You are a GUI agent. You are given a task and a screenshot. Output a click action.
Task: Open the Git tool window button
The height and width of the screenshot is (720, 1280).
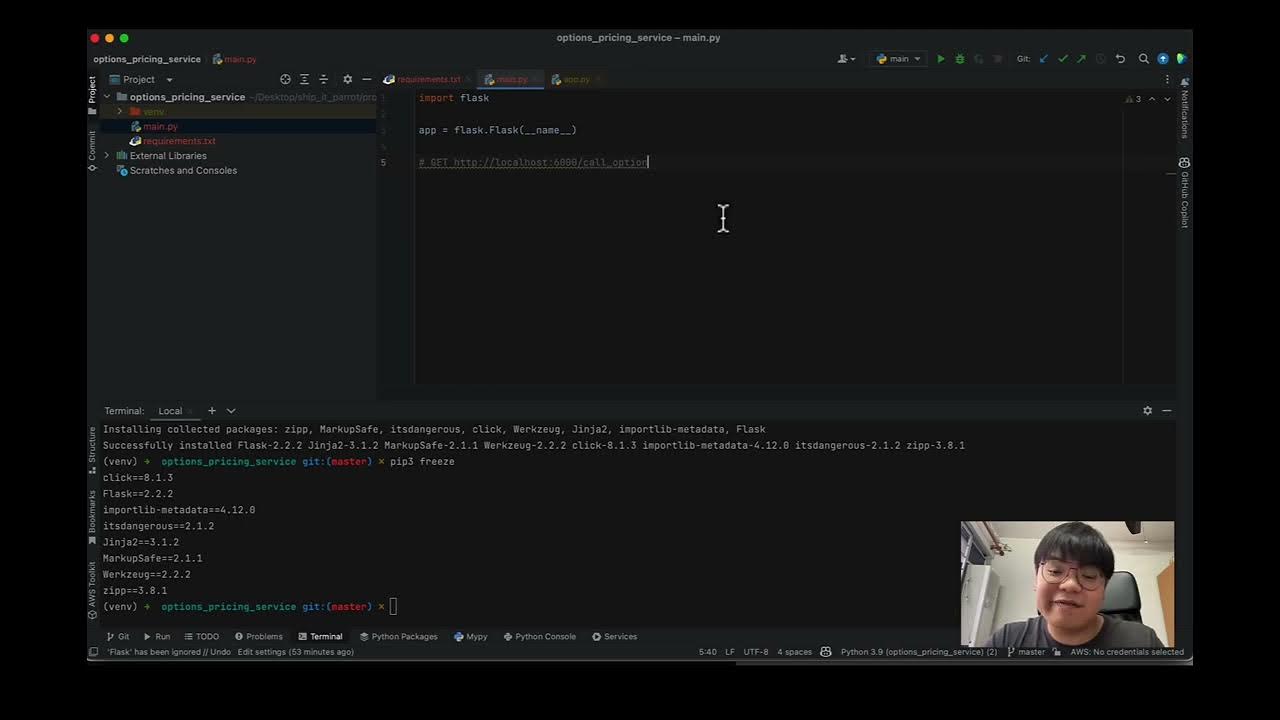pyautogui.click(x=118, y=636)
